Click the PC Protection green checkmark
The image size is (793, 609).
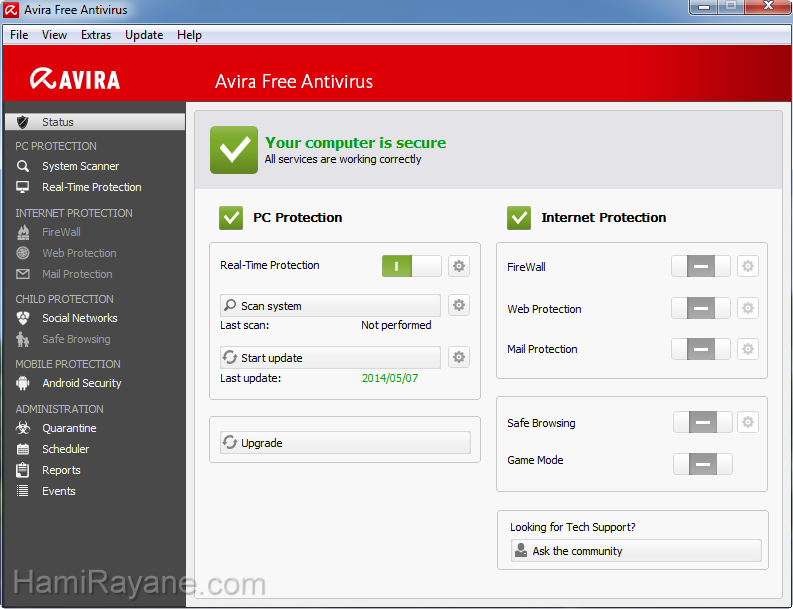point(231,218)
